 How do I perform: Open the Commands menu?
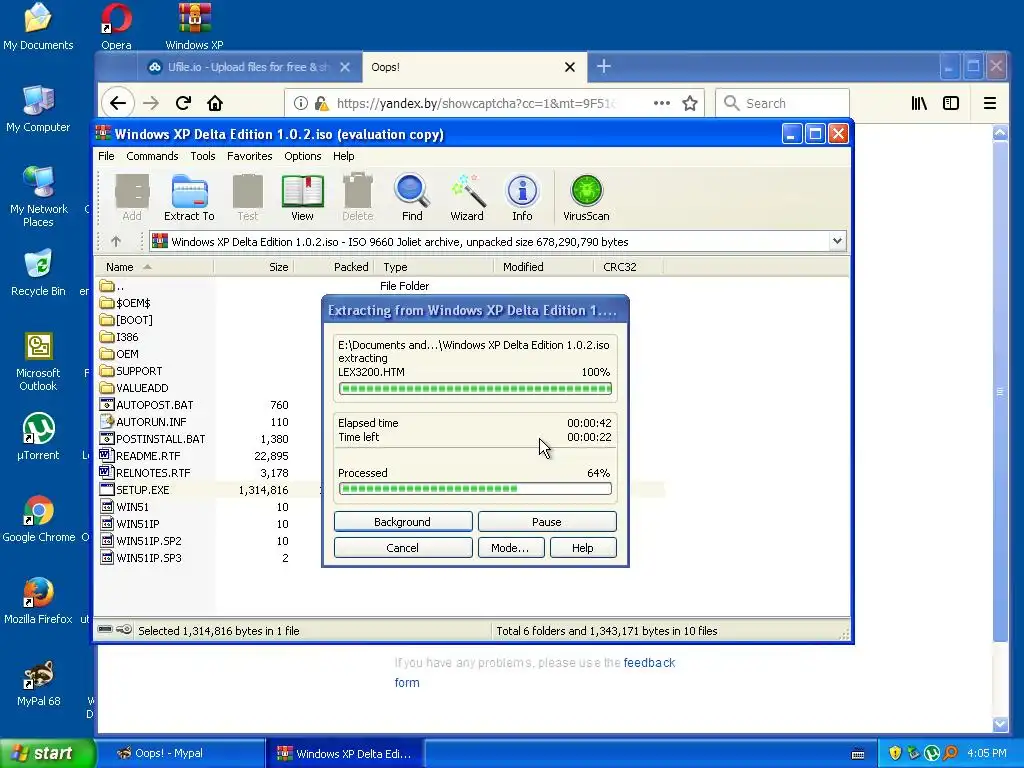(152, 156)
